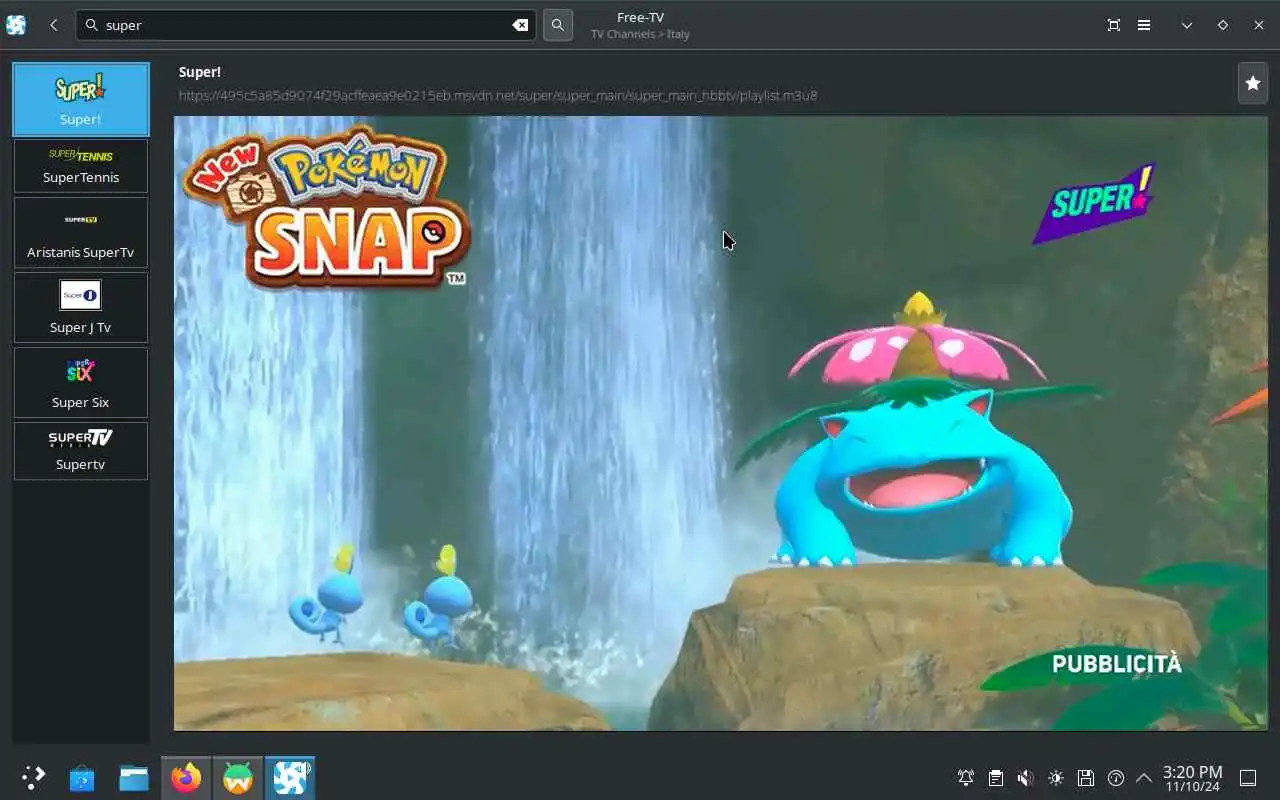This screenshot has width=1280, height=800.
Task: Select the Aristanis SuperTv channel
Action: coord(81,232)
